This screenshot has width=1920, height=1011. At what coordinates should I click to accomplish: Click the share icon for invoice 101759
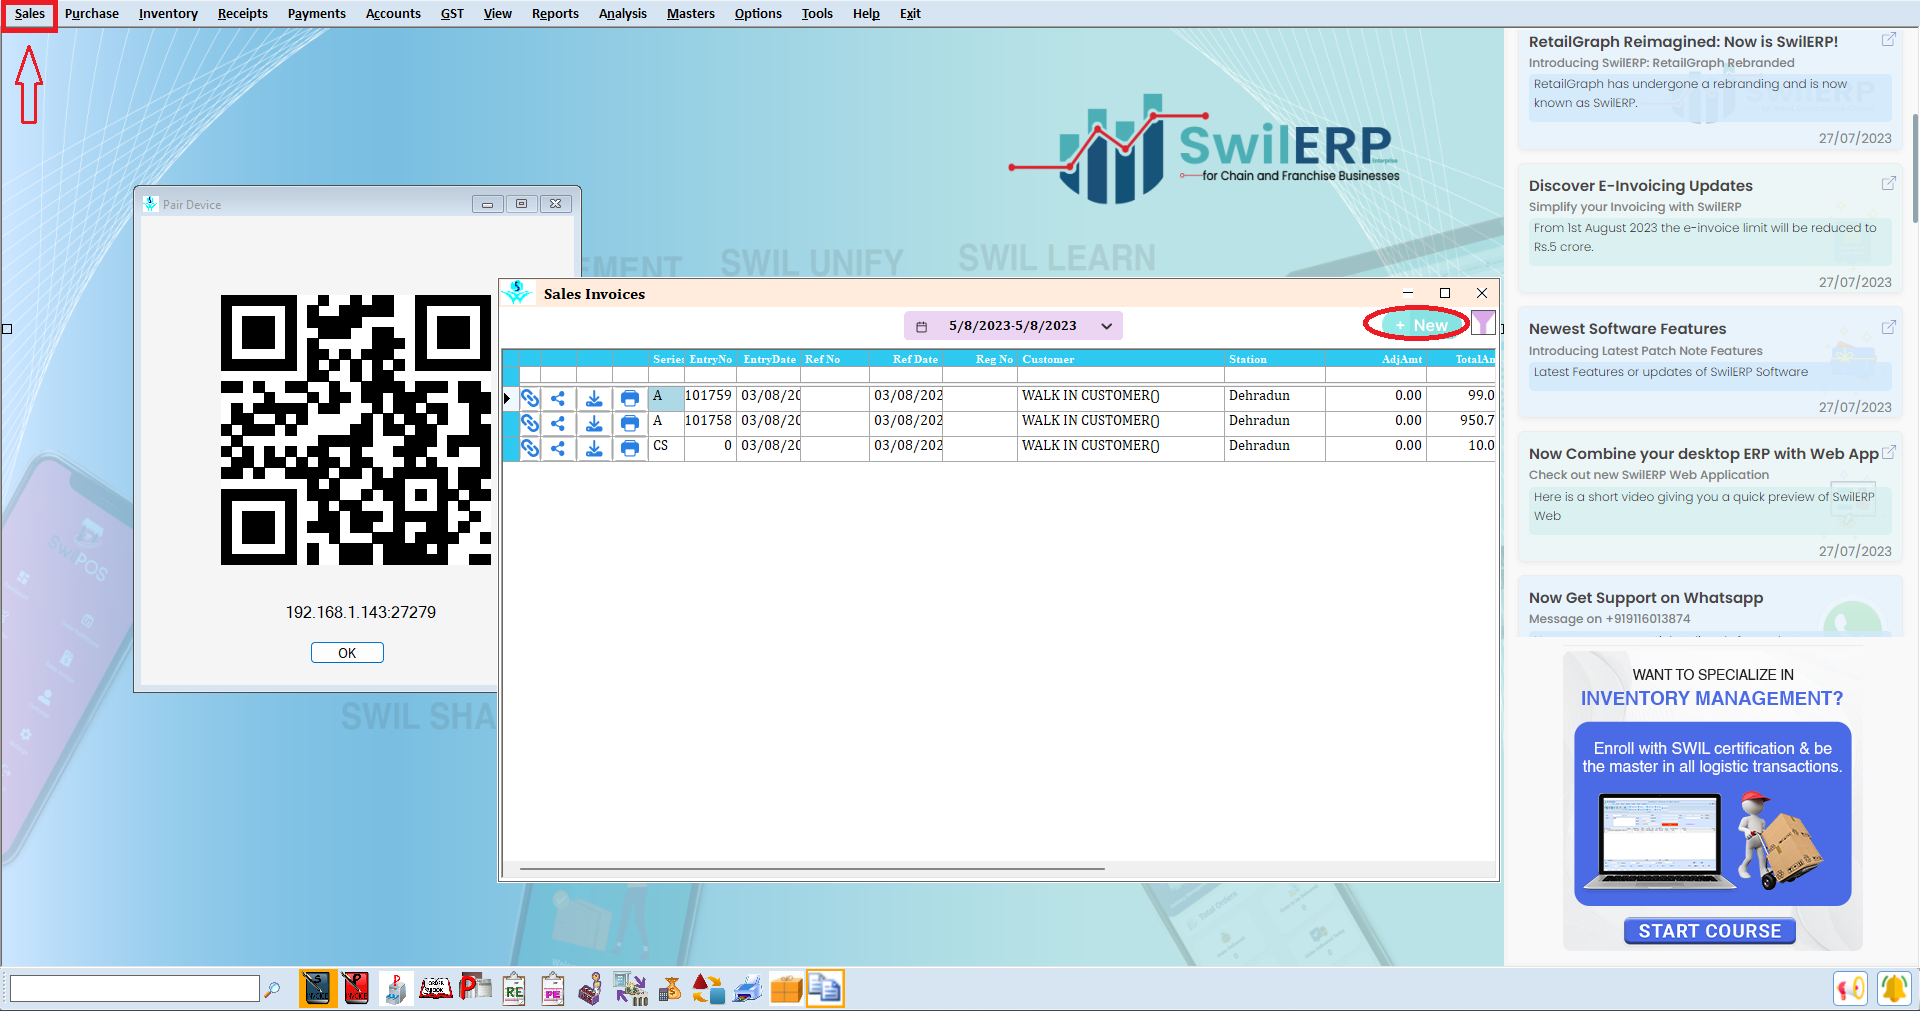coord(558,398)
